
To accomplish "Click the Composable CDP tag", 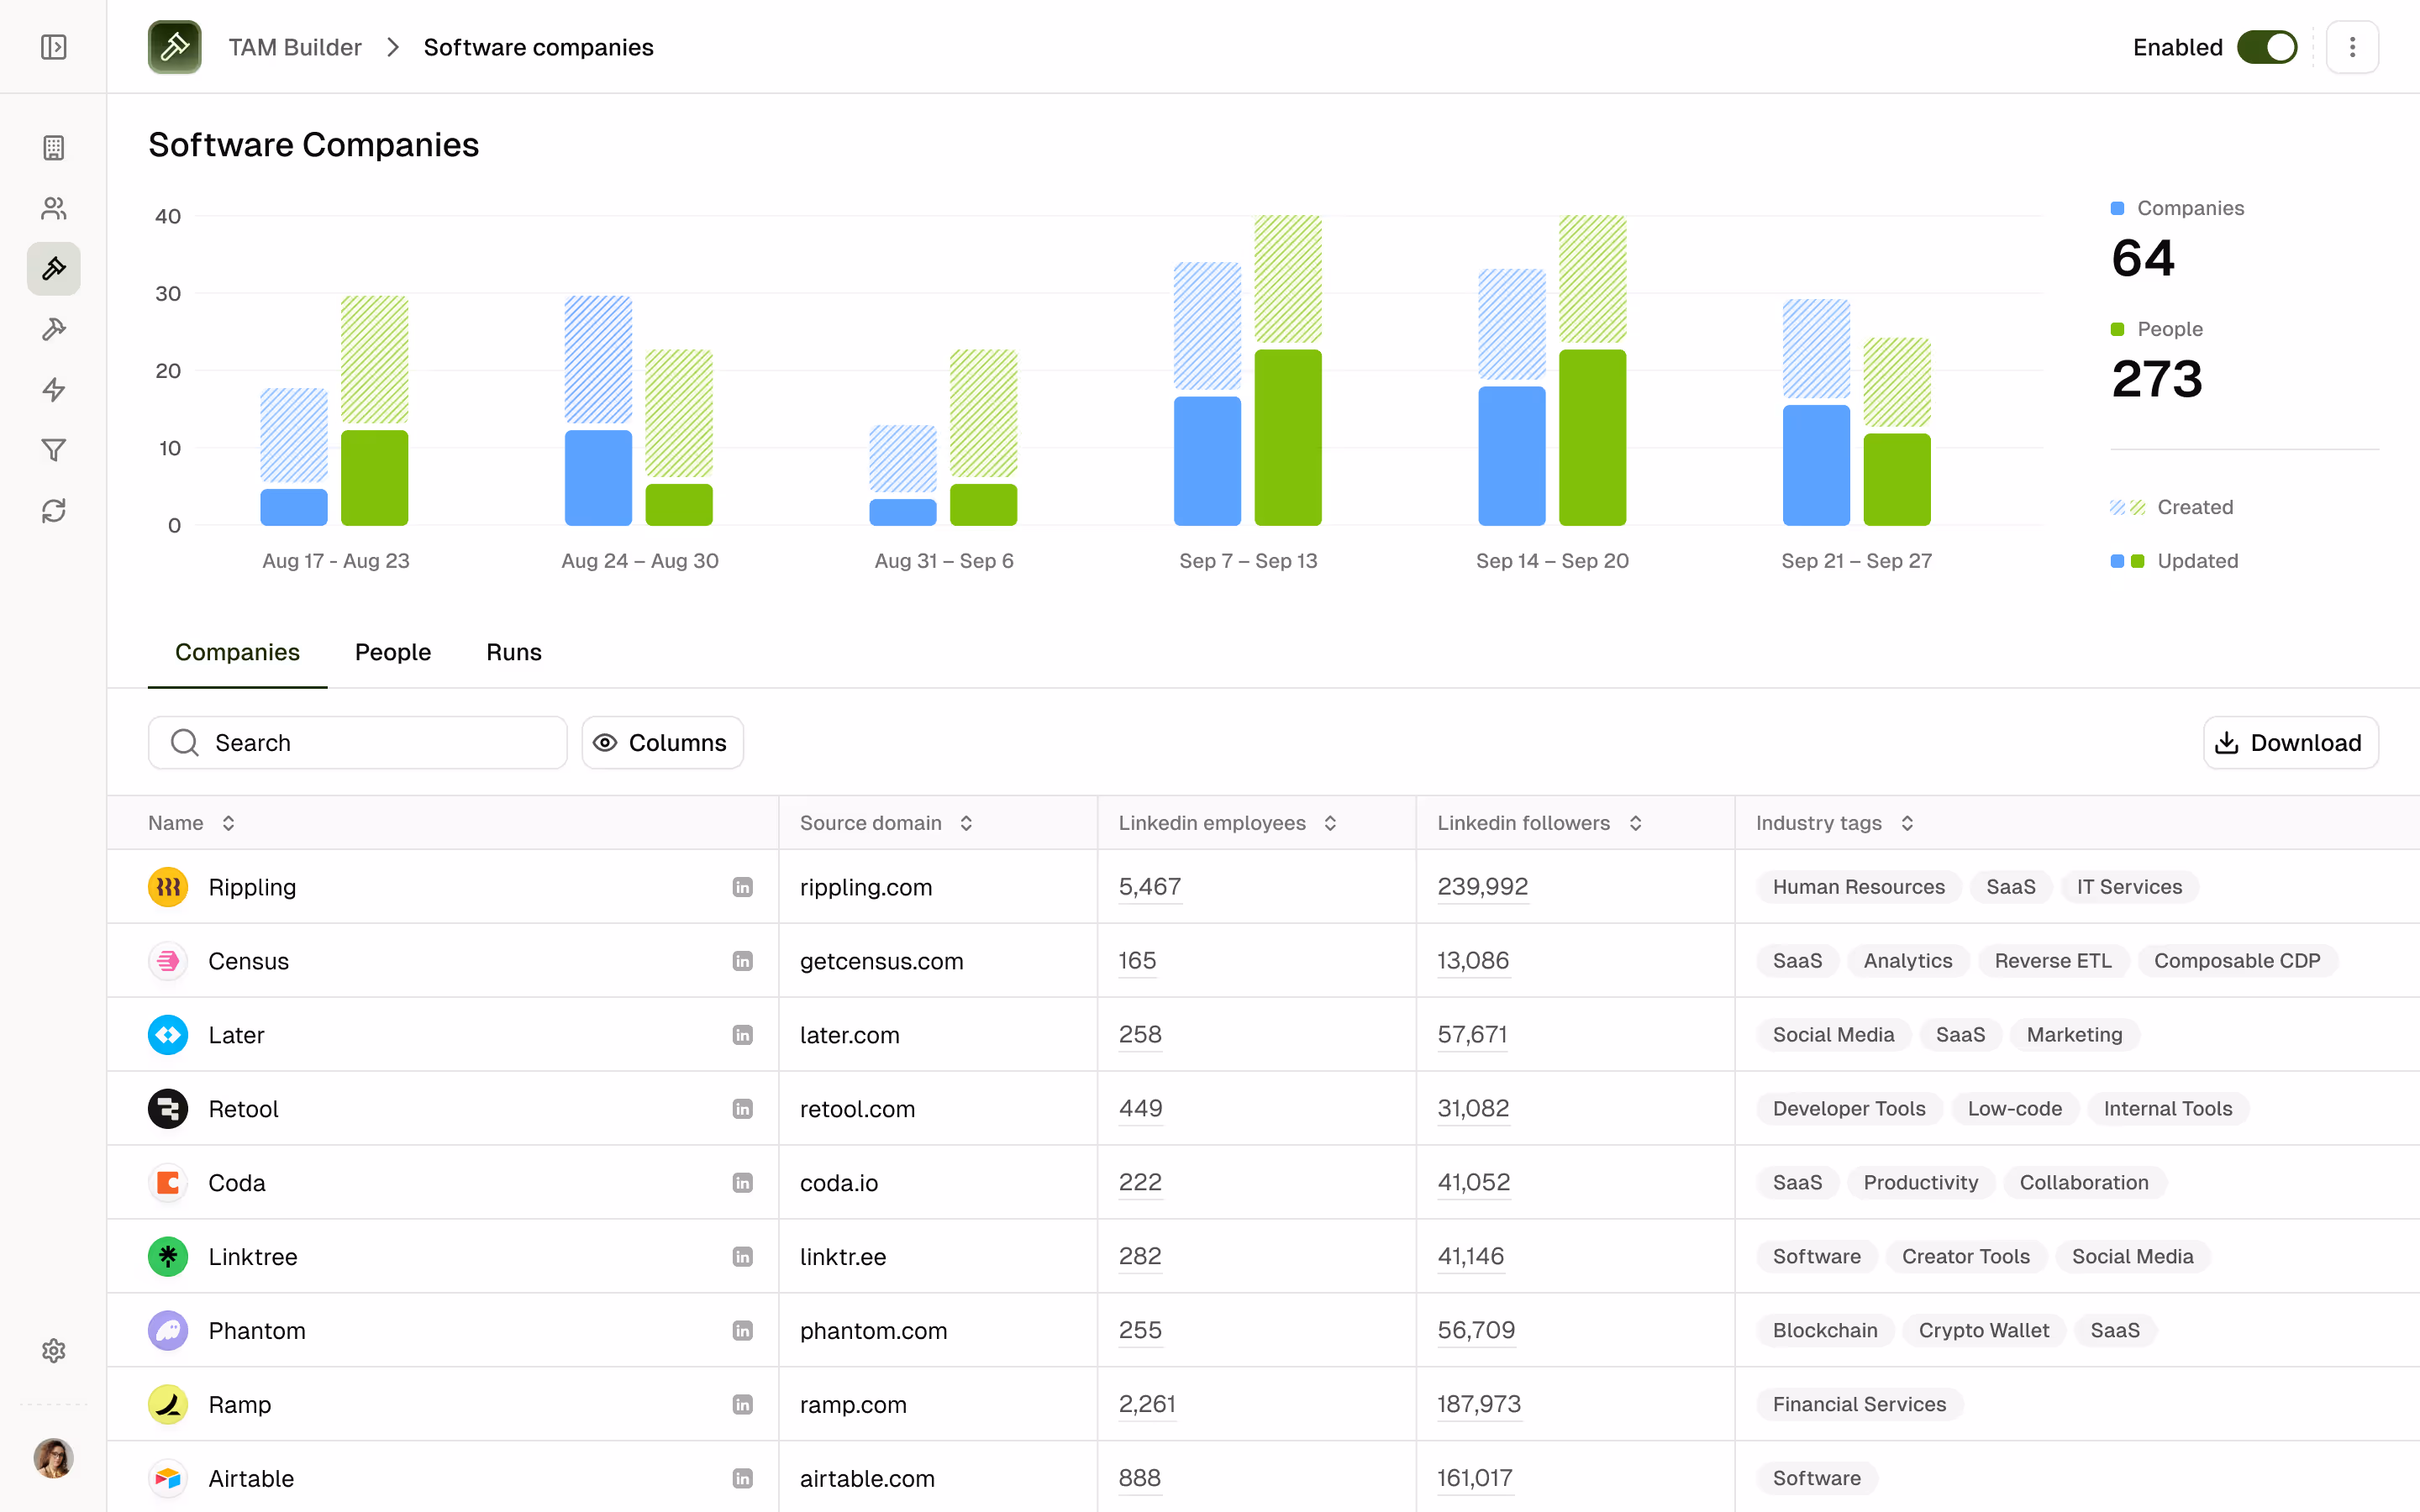I will pos(2237,961).
